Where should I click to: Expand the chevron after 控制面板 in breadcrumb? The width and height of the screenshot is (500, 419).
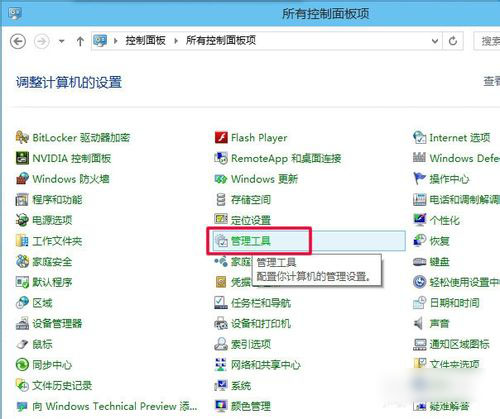tap(176, 41)
